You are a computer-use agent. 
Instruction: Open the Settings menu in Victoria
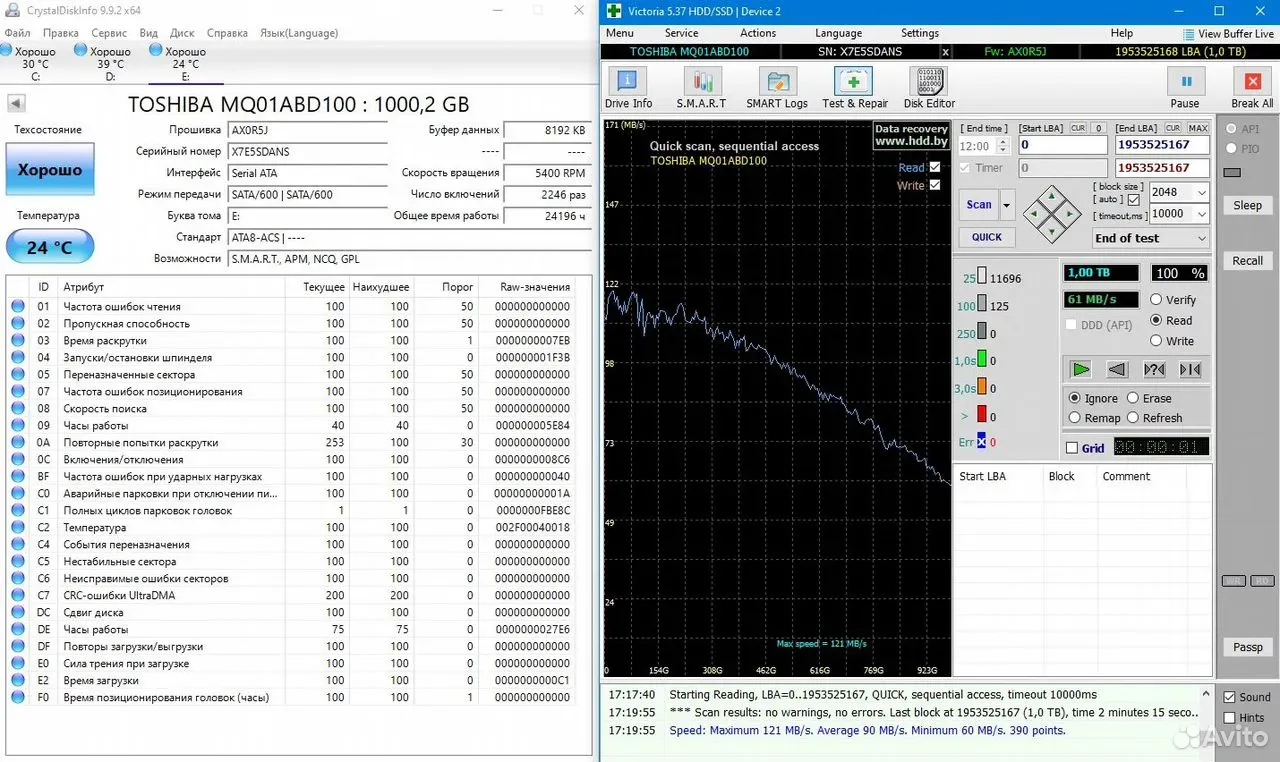920,33
